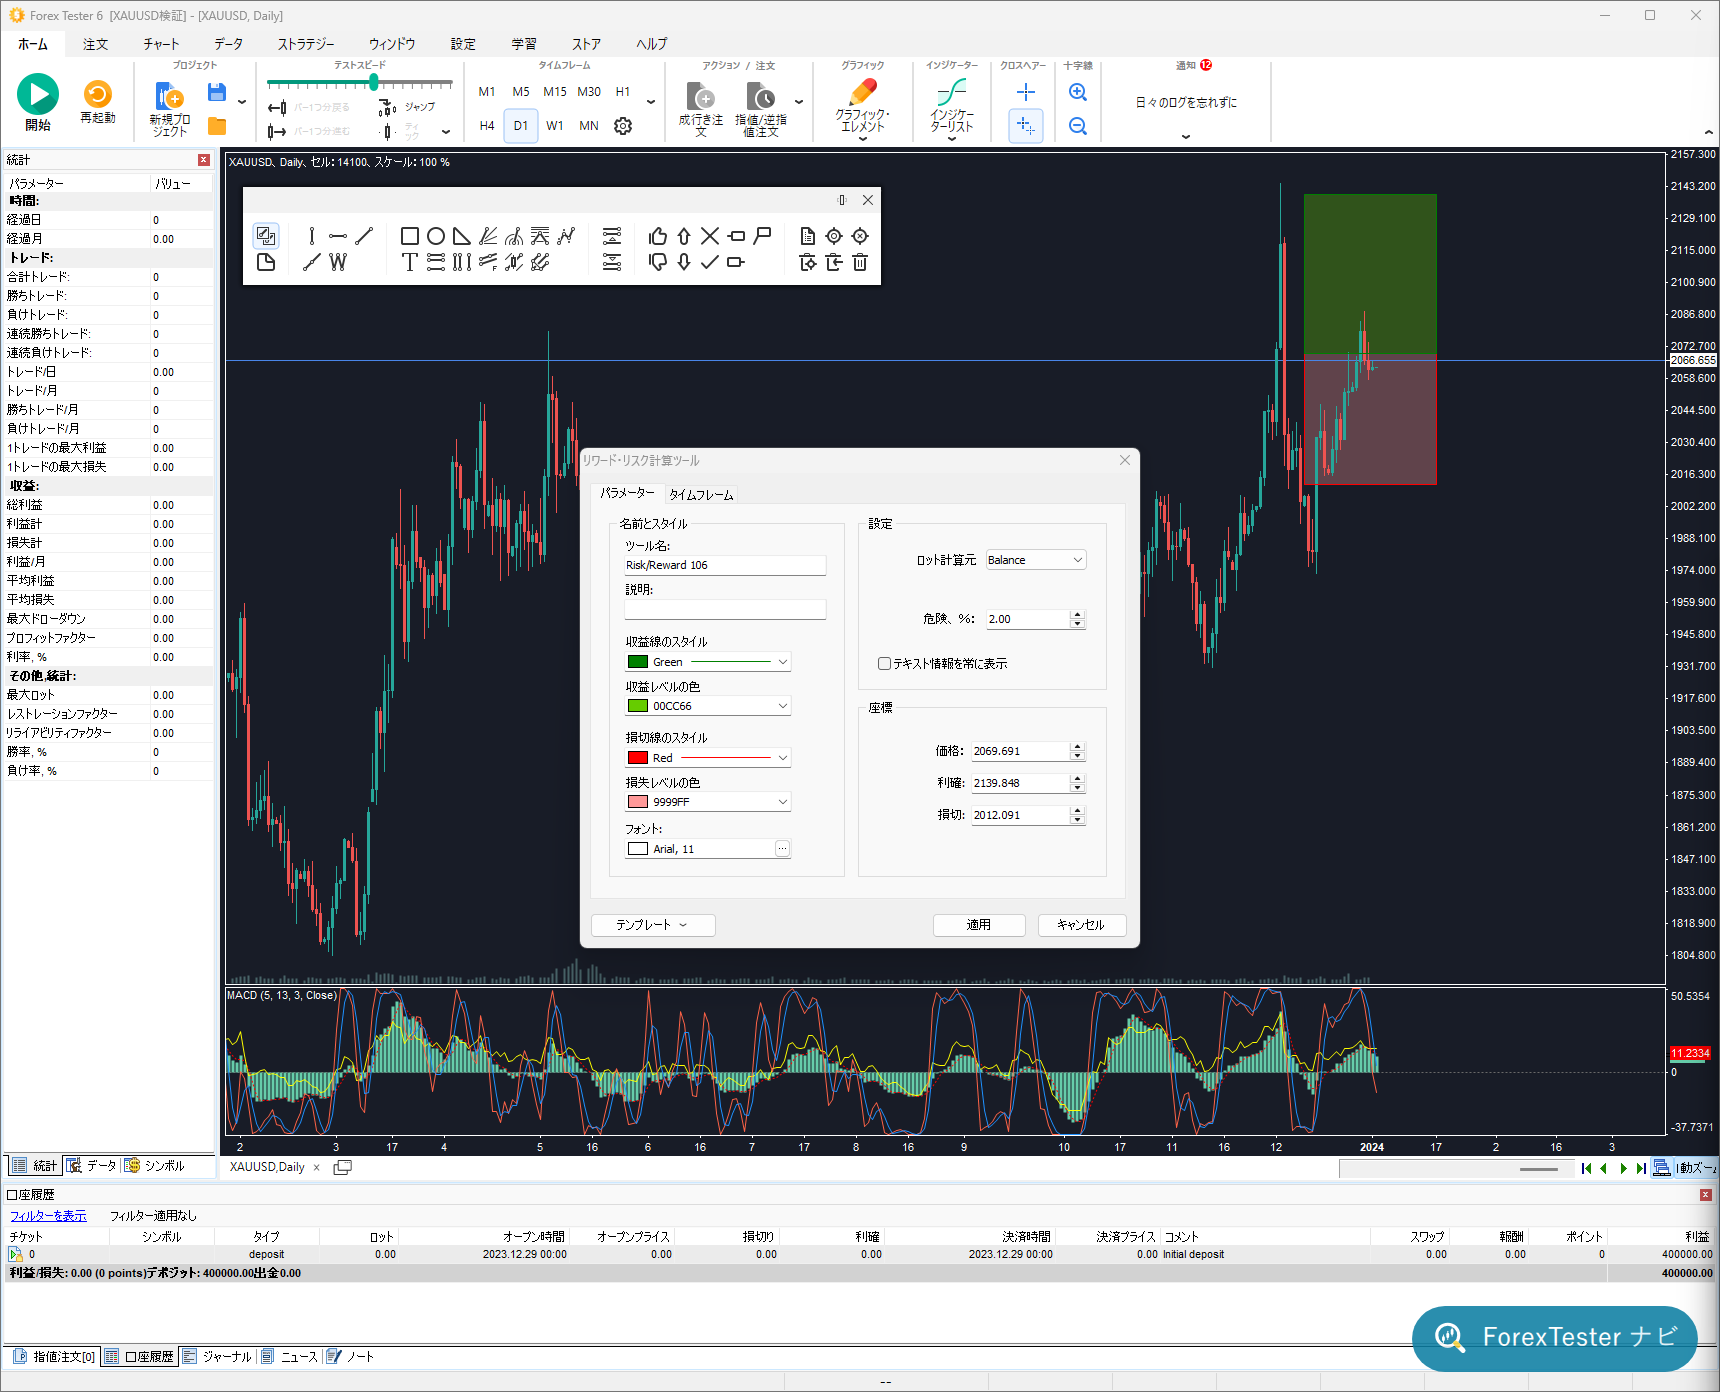Insert an up arrow sign
The height and width of the screenshot is (1392, 1720).
684,236
